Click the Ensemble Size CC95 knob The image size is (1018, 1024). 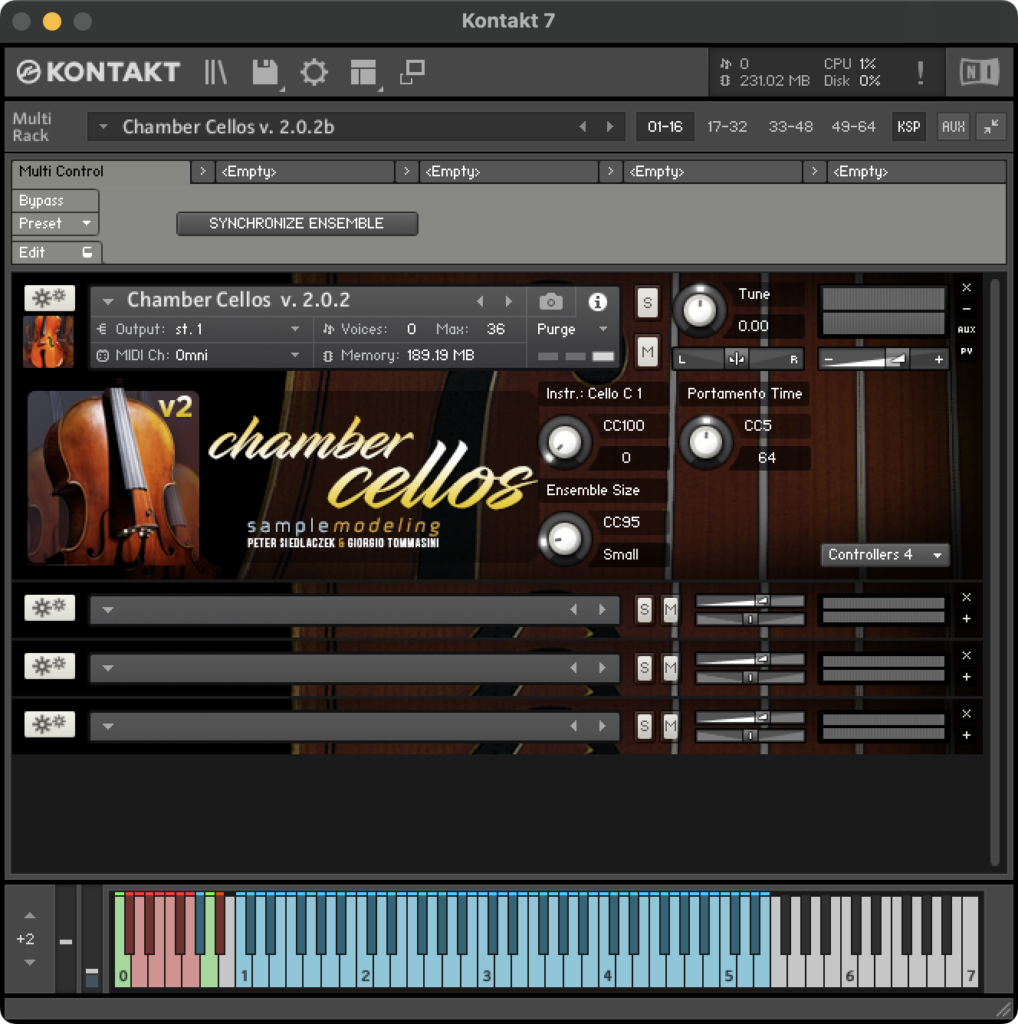[x=565, y=539]
